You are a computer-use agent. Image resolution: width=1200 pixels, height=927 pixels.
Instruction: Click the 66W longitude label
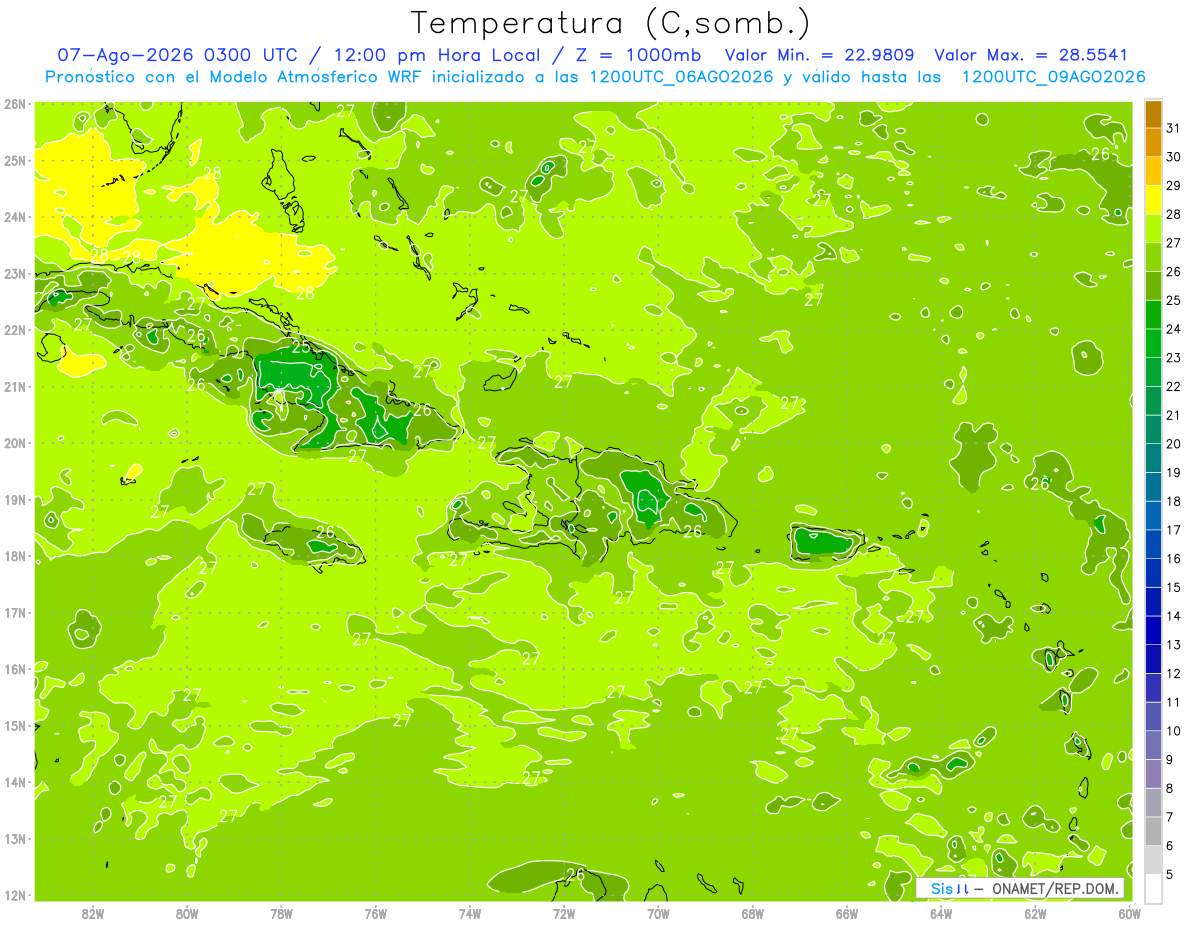(x=846, y=912)
